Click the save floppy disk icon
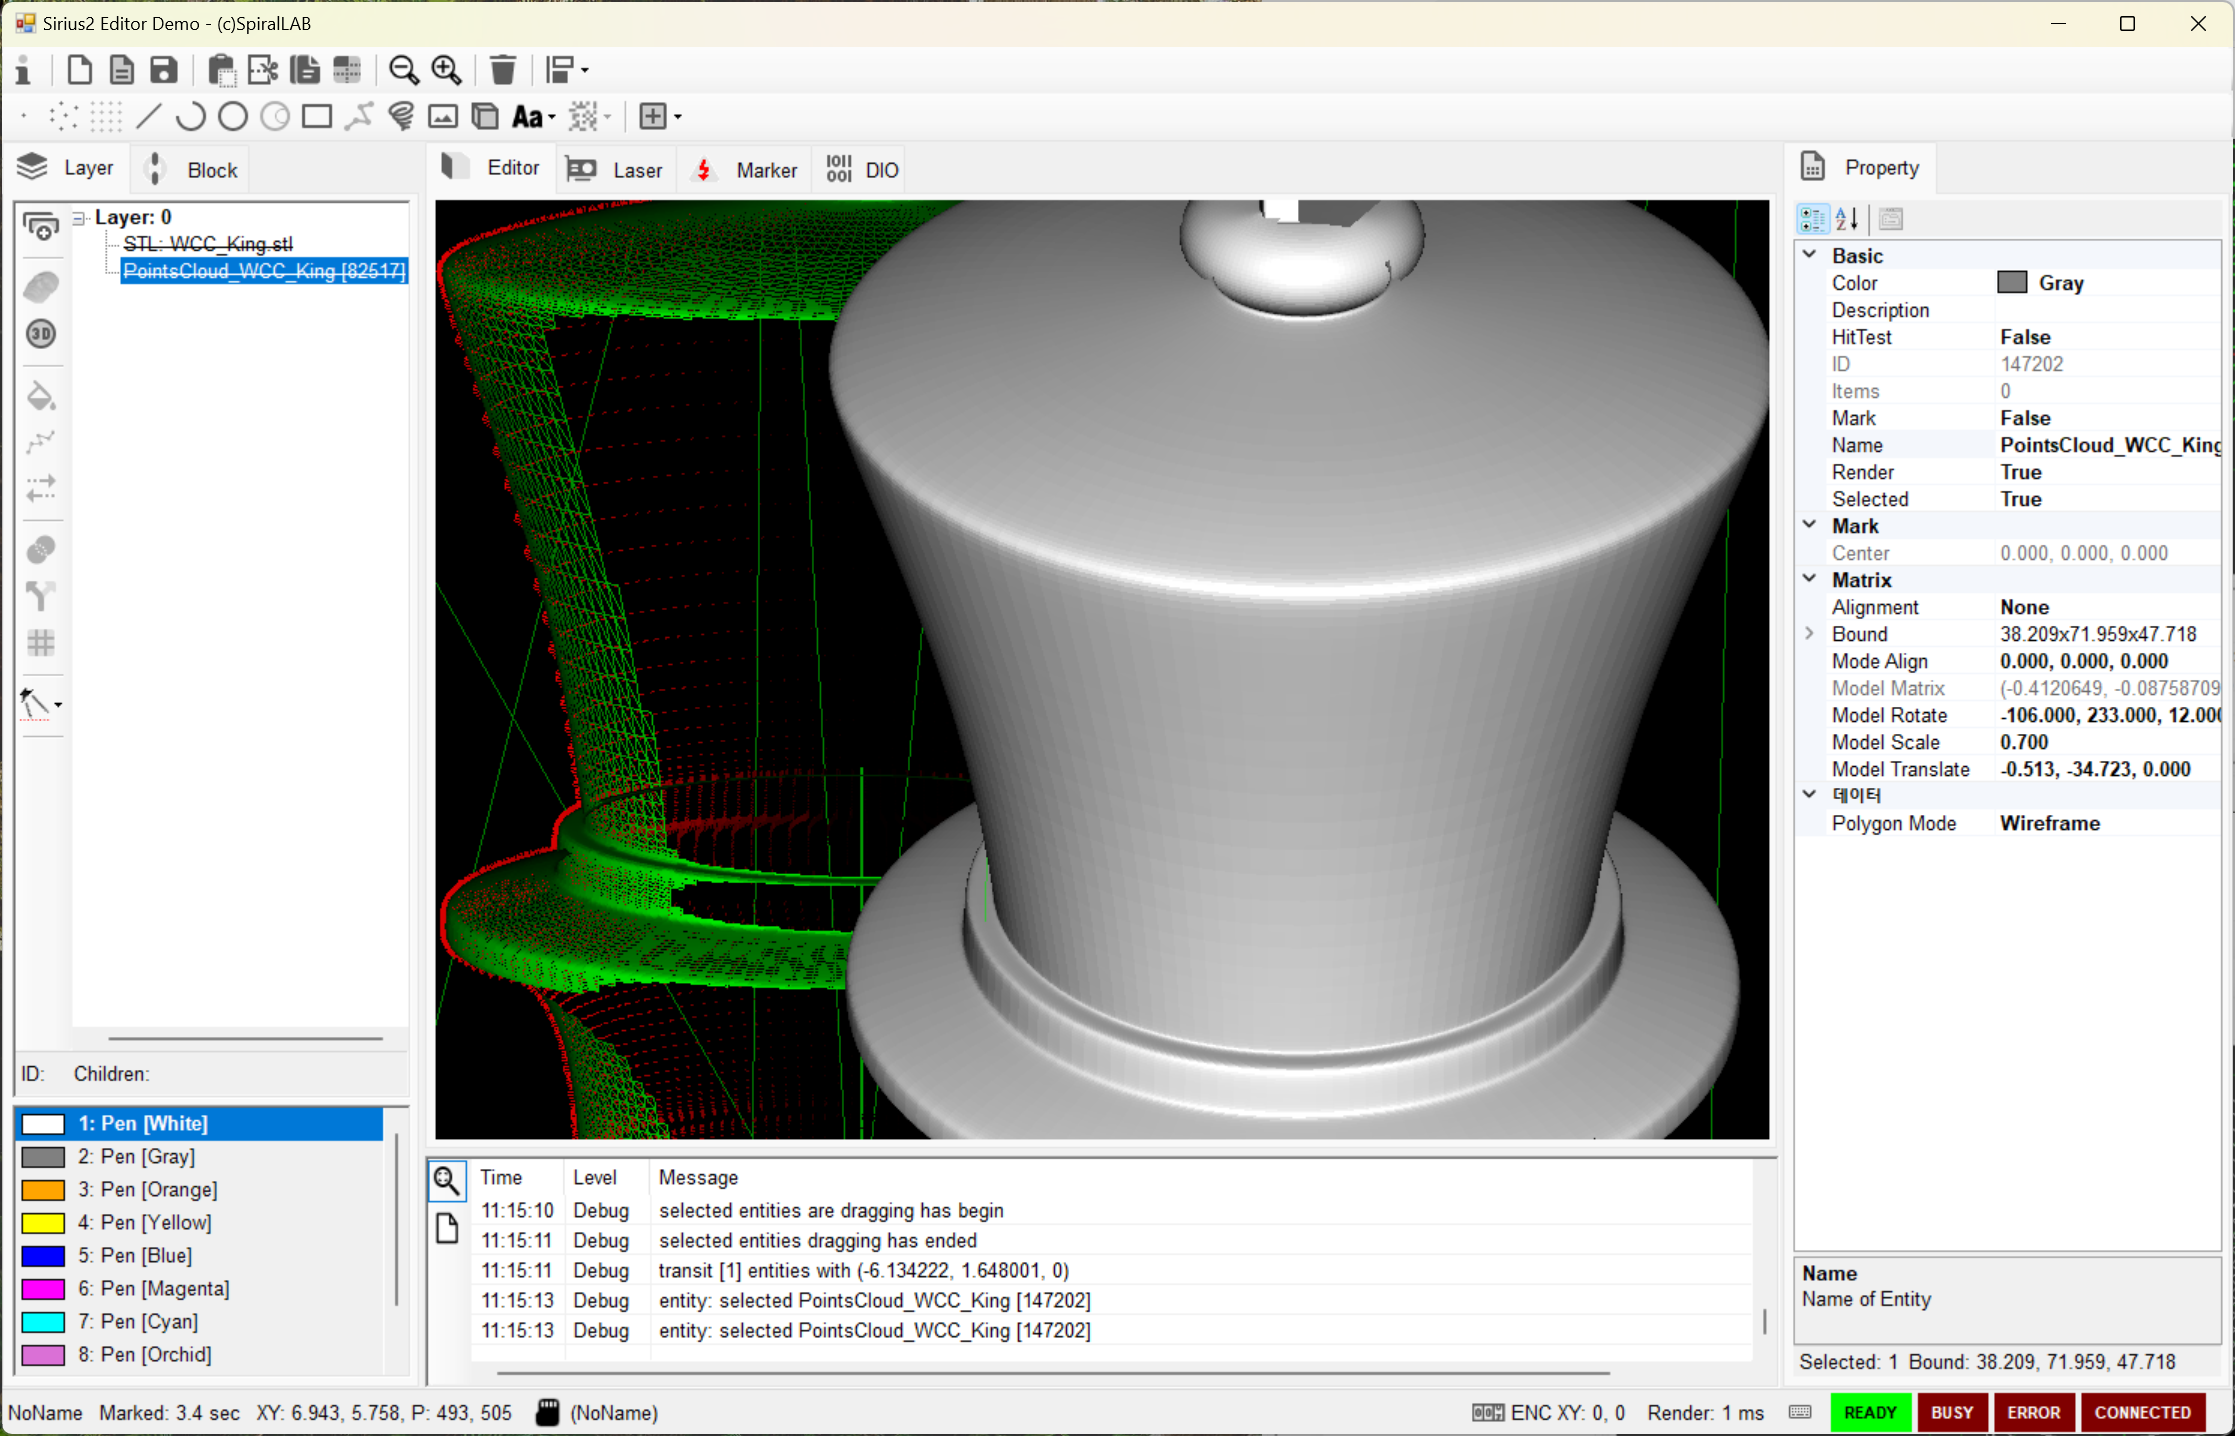2235x1436 pixels. [x=164, y=70]
